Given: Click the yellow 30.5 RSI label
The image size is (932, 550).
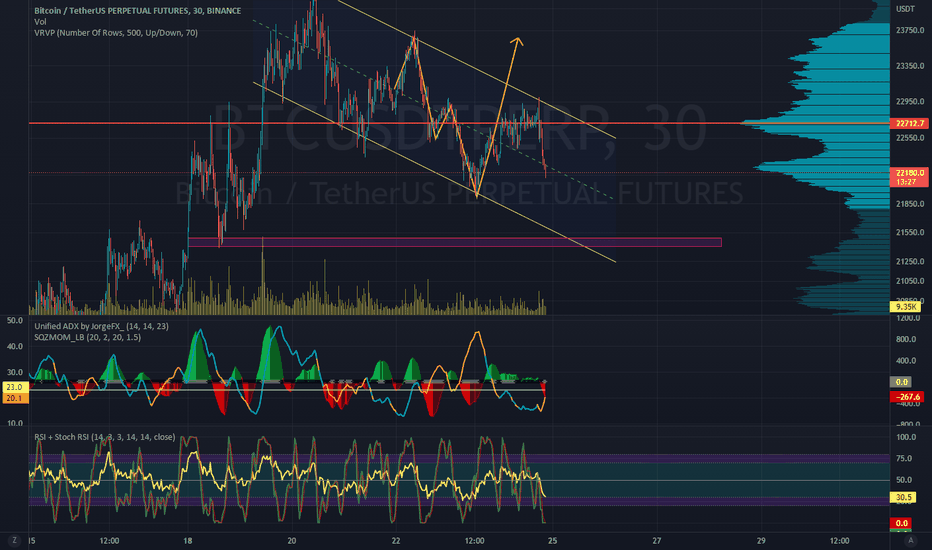Looking at the screenshot, I should (x=903, y=497).
